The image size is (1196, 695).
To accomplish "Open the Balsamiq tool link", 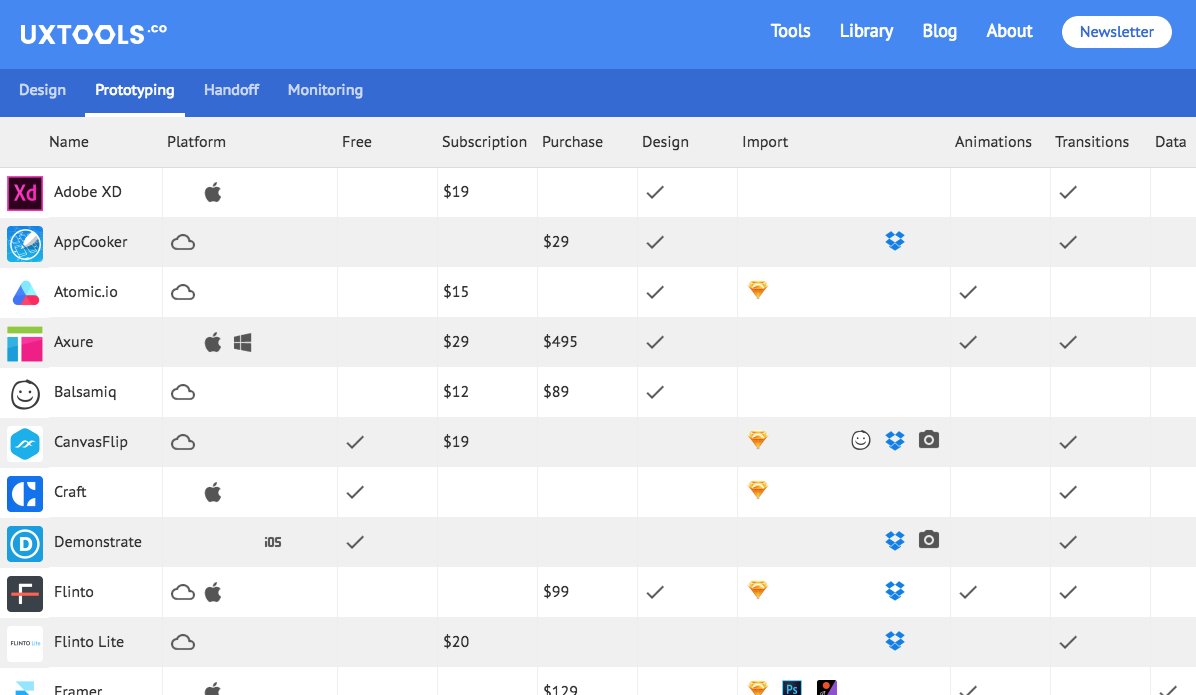I will pos(85,392).
